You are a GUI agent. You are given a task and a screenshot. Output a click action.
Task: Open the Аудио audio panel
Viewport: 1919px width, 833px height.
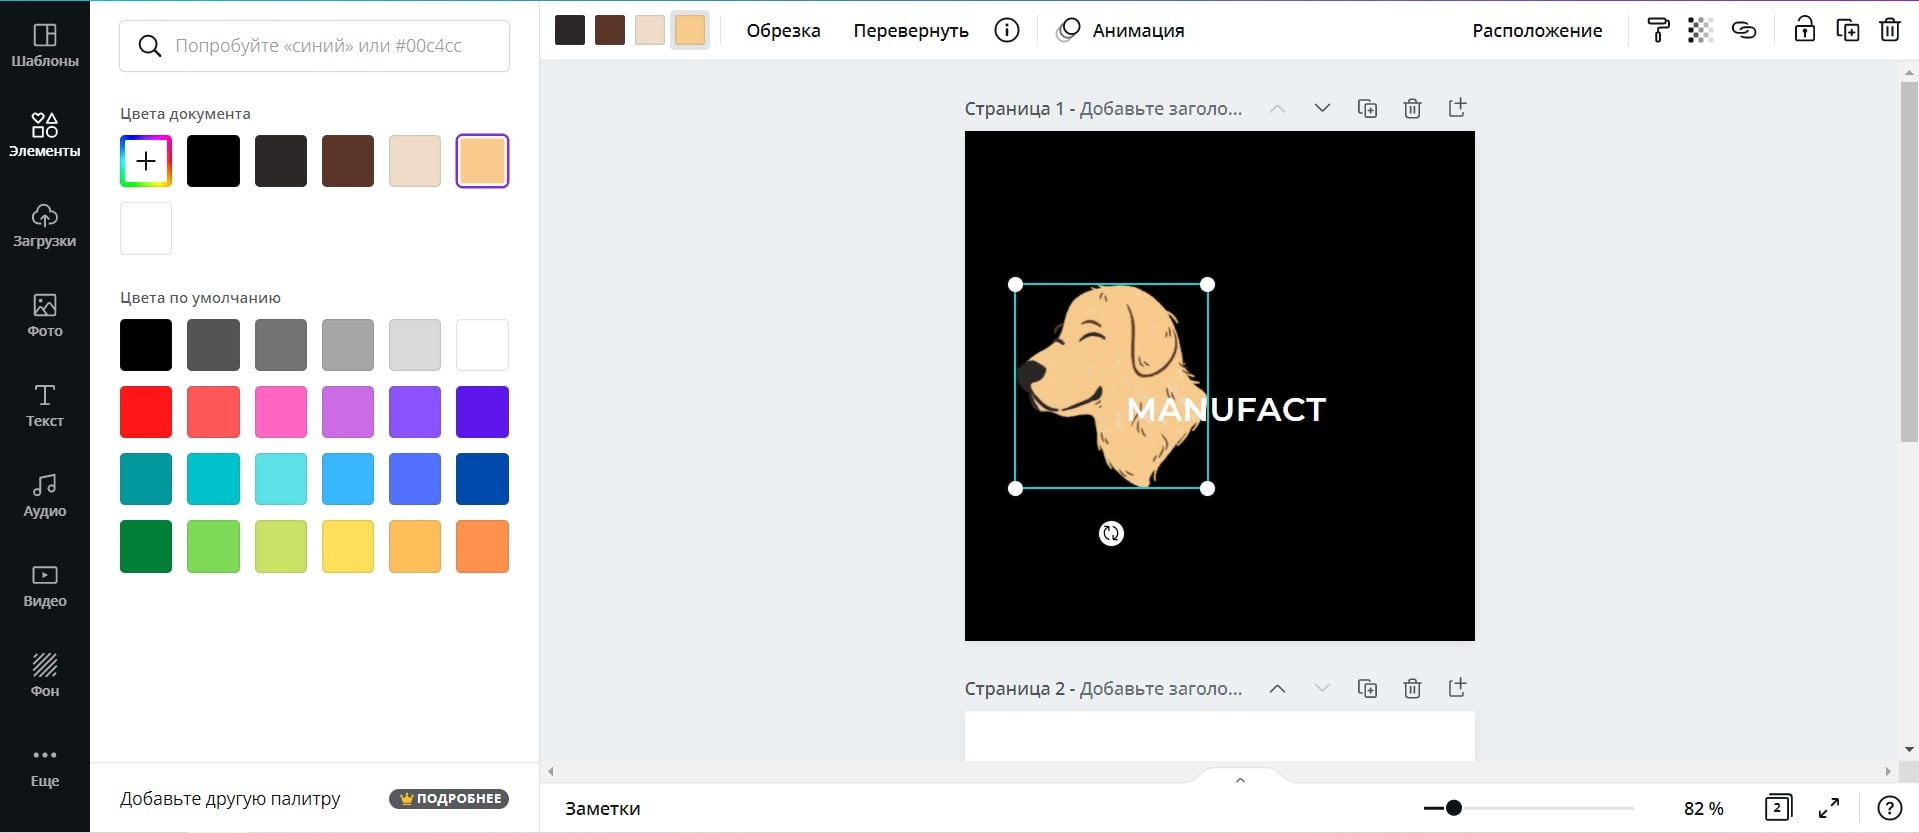[x=45, y=496]
